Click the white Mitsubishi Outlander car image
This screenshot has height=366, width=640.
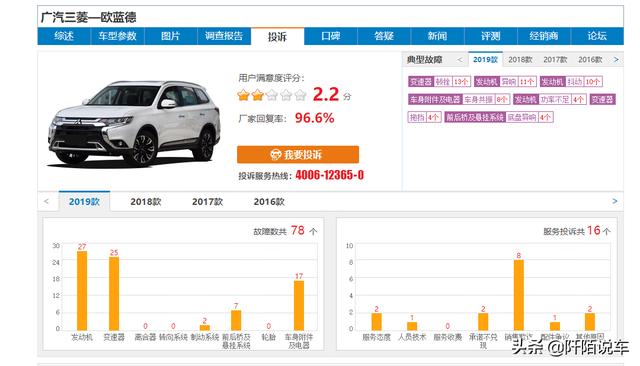pyautogui.click(x=134, y=123)
